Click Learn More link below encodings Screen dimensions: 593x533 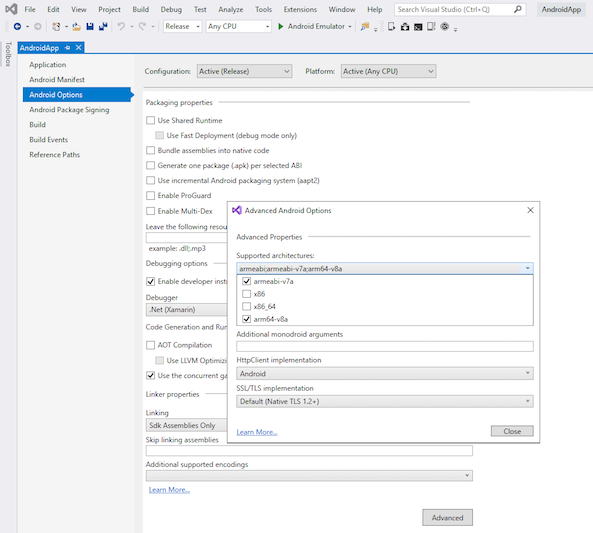(169, 490)
